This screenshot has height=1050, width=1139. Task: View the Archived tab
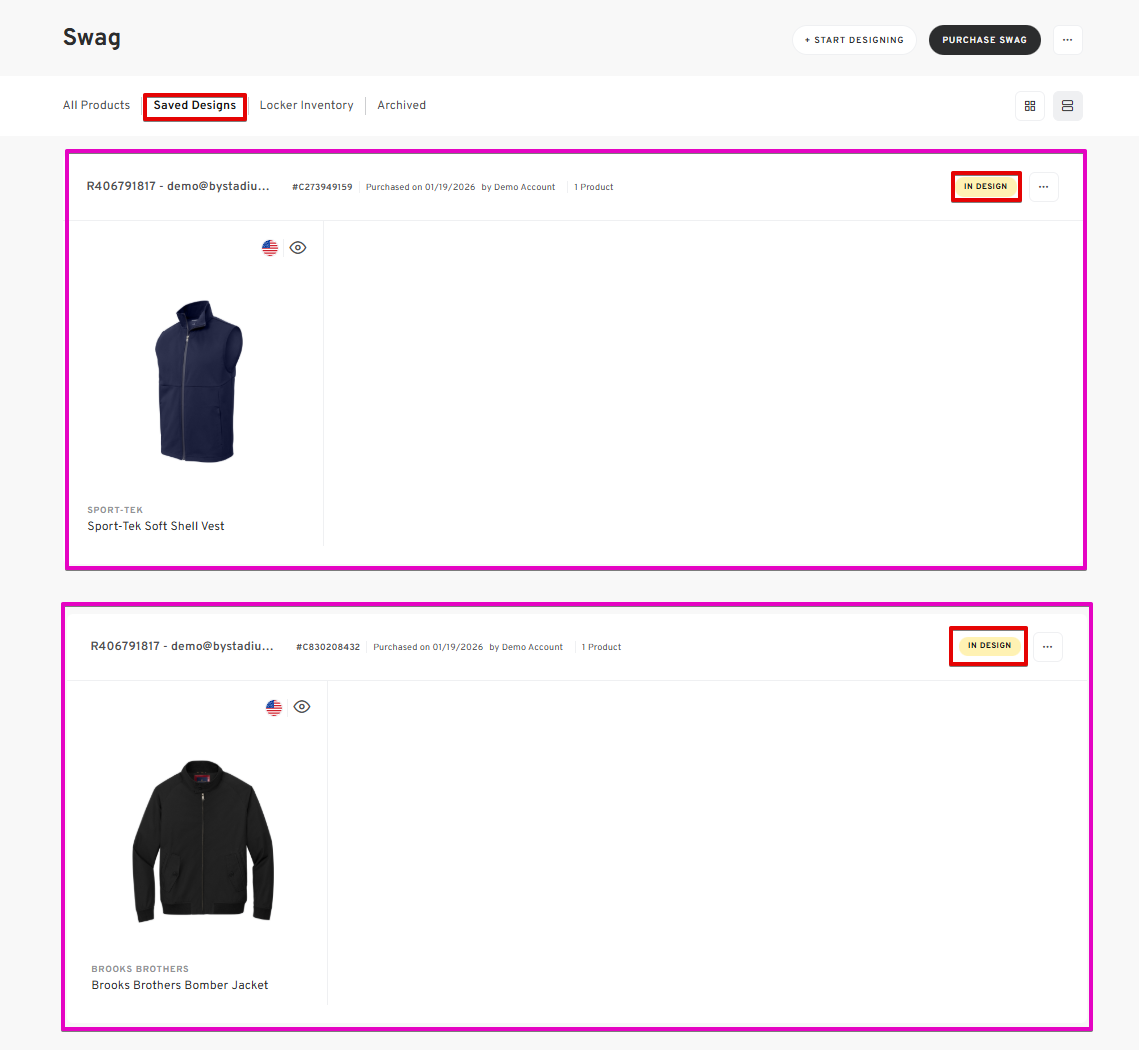point(402,105)
